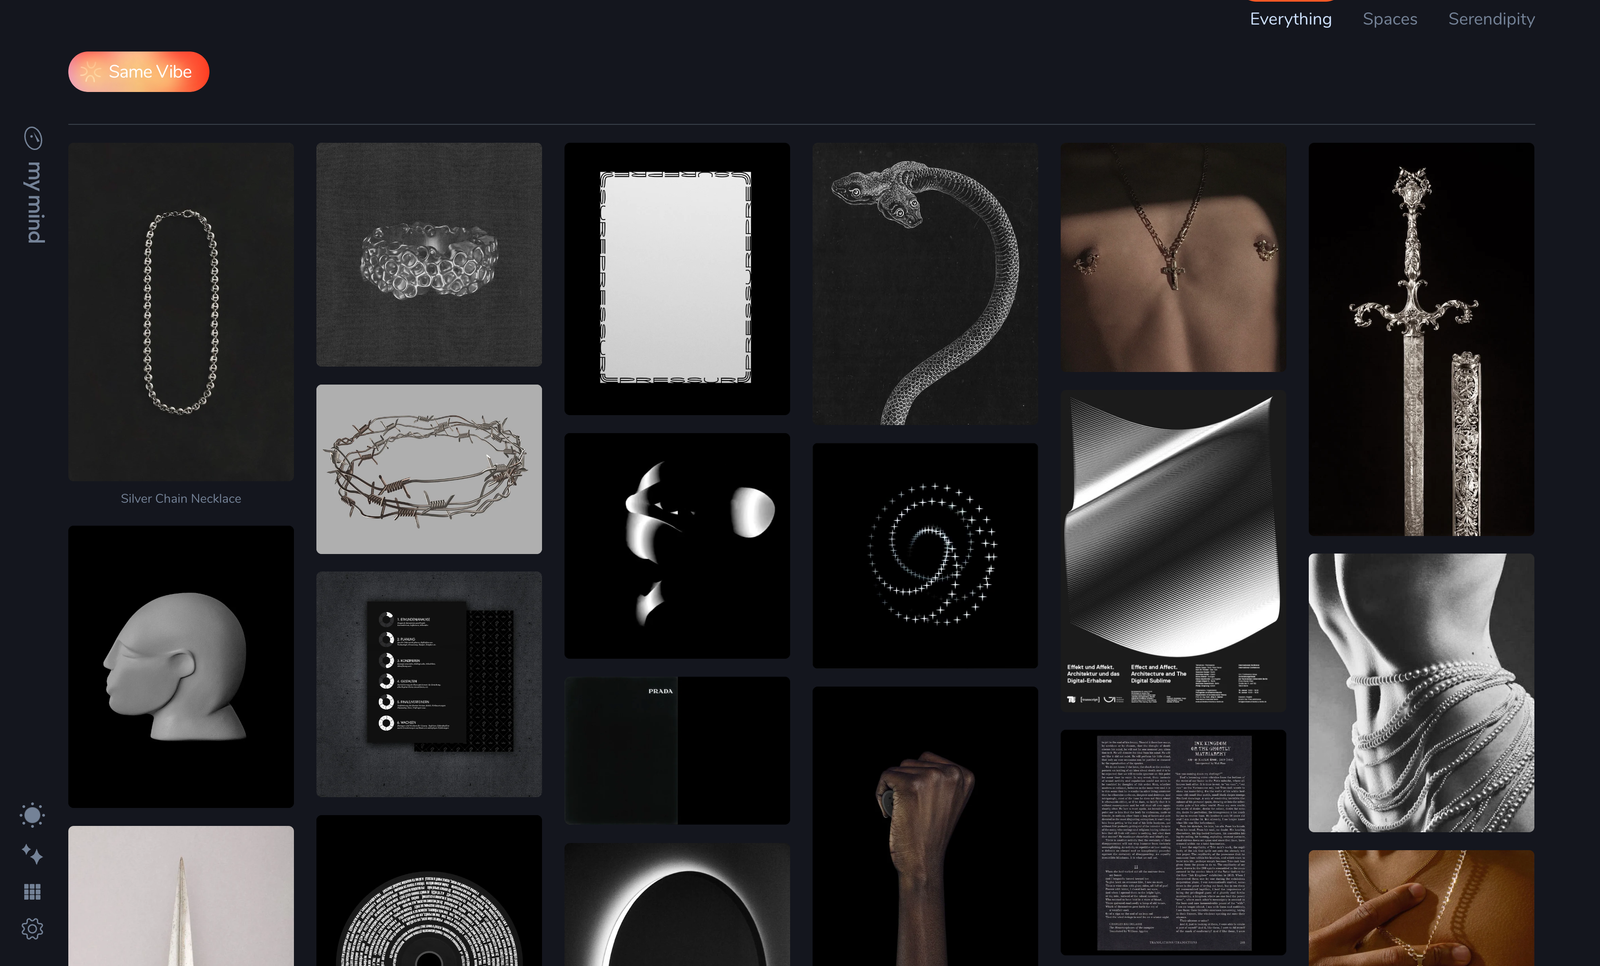The width and height of the screenshot is (1600, 966).
Task: Open the silver chain necklace image card
Action: point(181,312)
